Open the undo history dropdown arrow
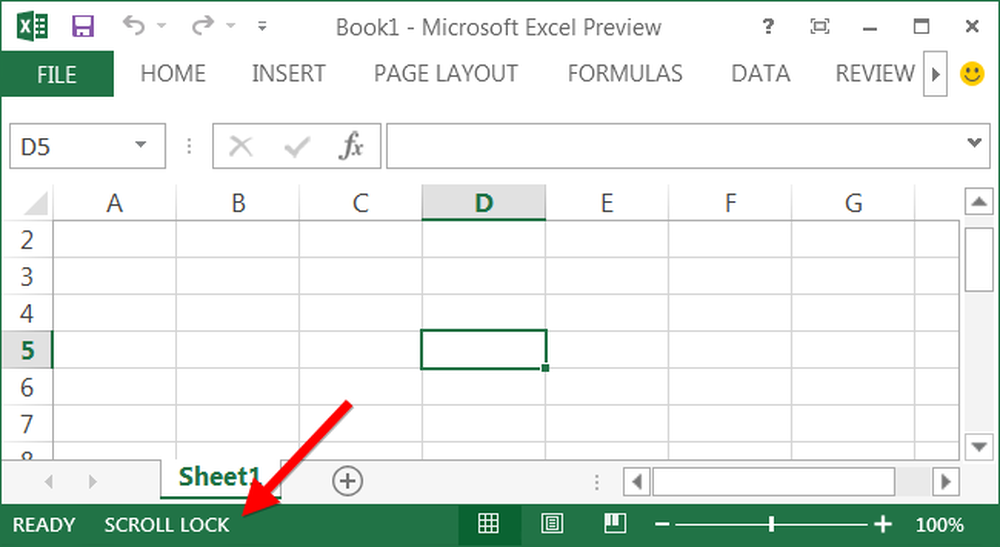 (161, 26)
